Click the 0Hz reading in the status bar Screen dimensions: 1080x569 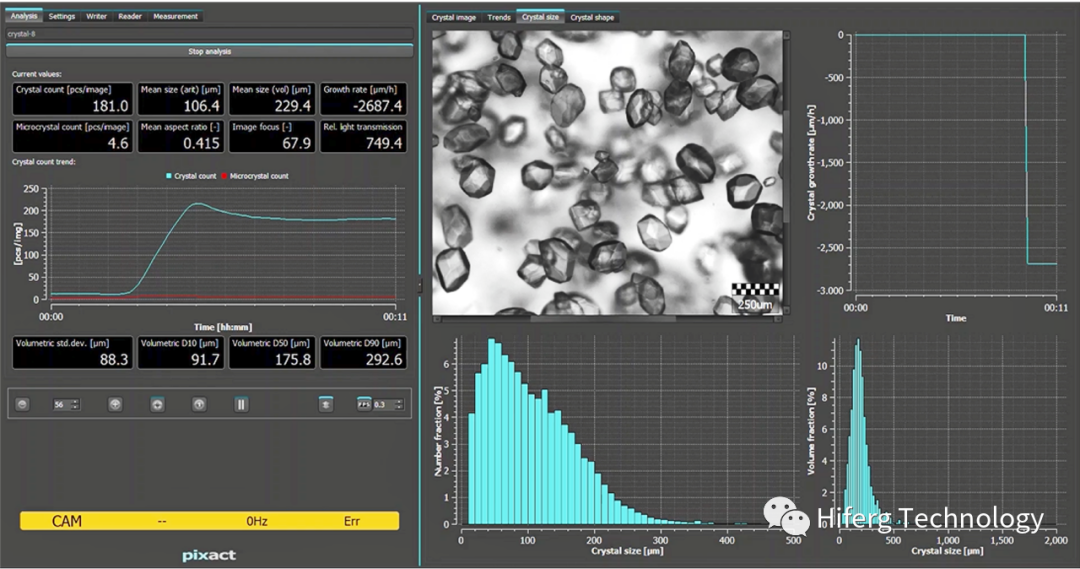[x=257, y=521]
